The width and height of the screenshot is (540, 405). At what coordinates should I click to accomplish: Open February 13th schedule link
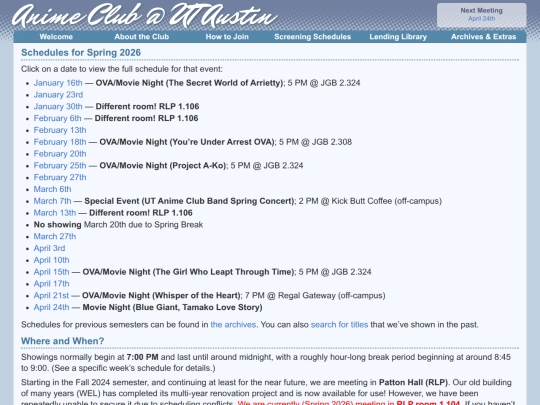(x=60, y=130)
